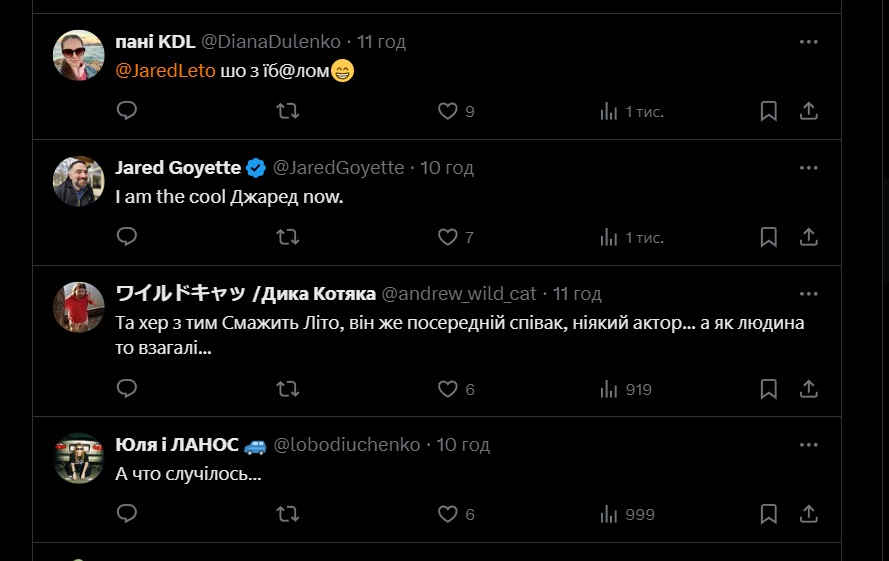Open more options on пані KDL's tweet
Screen dimensions: 889x561
click(x=808, y=42)
